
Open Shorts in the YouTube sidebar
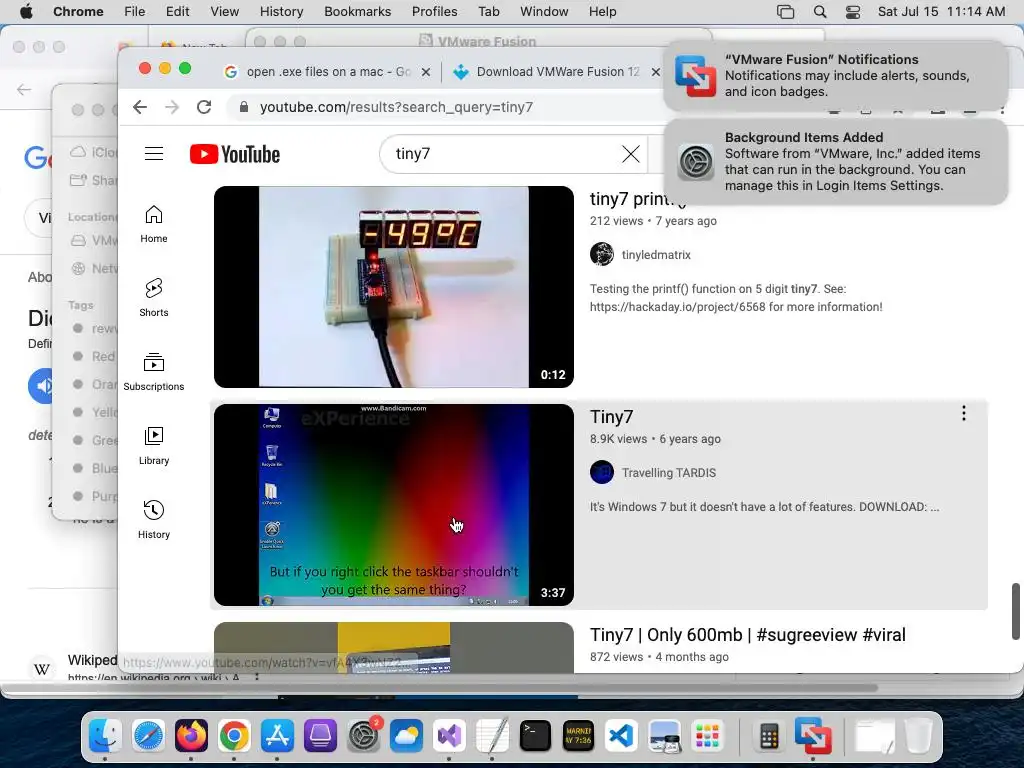click(x=153, y=298)
